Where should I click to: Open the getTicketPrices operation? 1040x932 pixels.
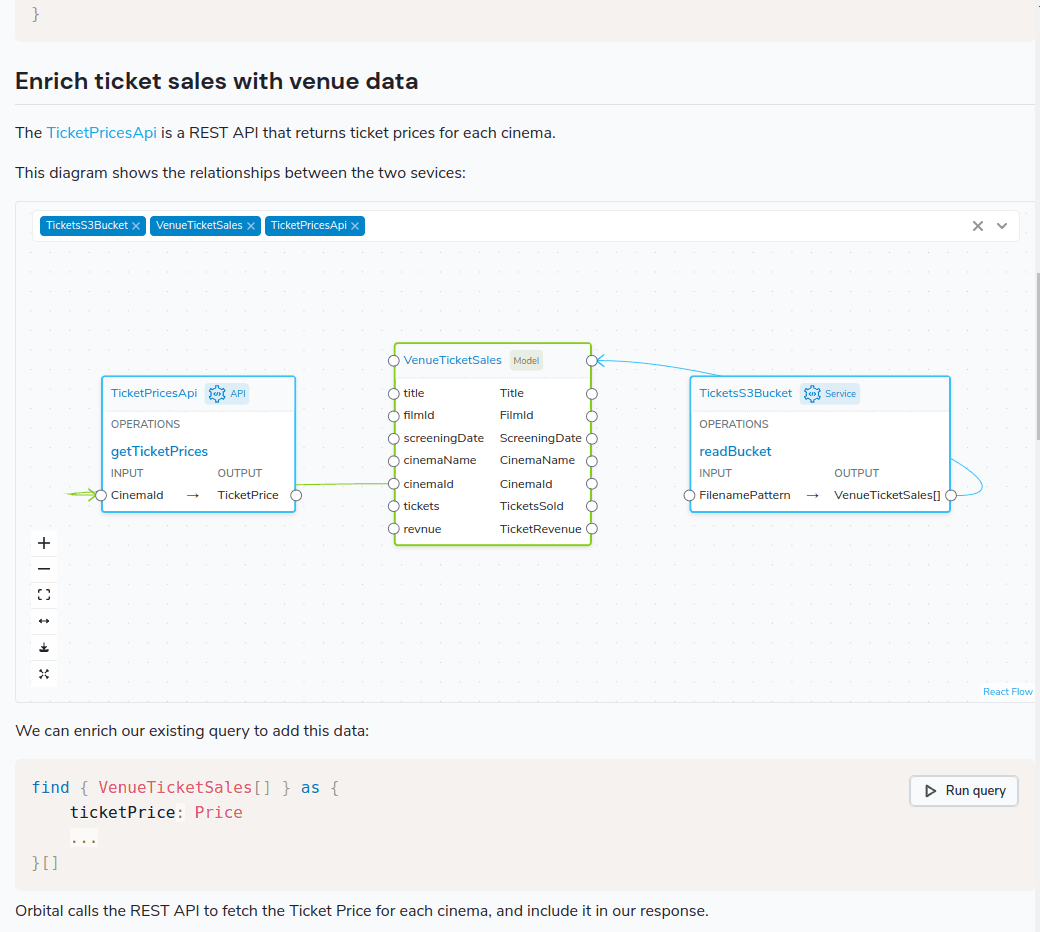point(159,451)
